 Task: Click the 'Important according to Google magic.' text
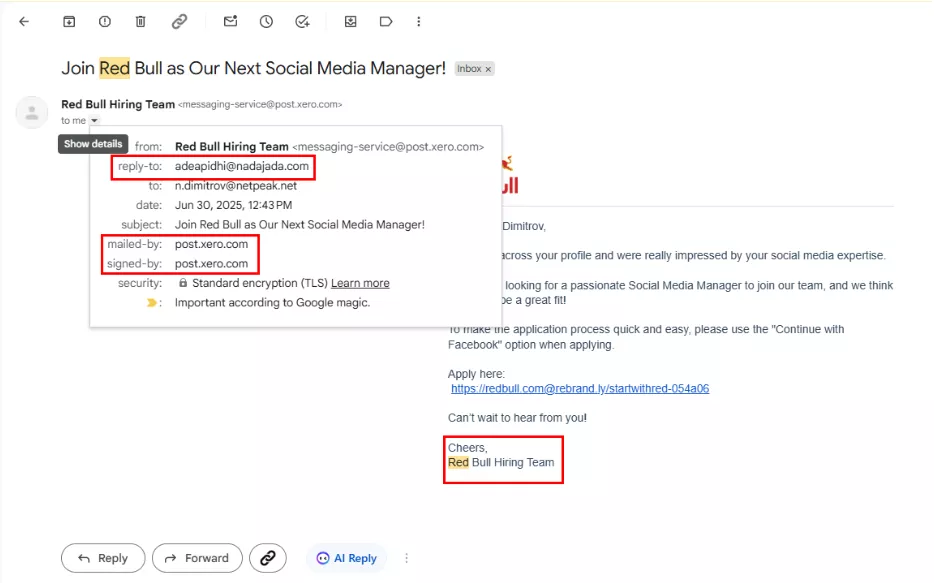click(272, 303)
